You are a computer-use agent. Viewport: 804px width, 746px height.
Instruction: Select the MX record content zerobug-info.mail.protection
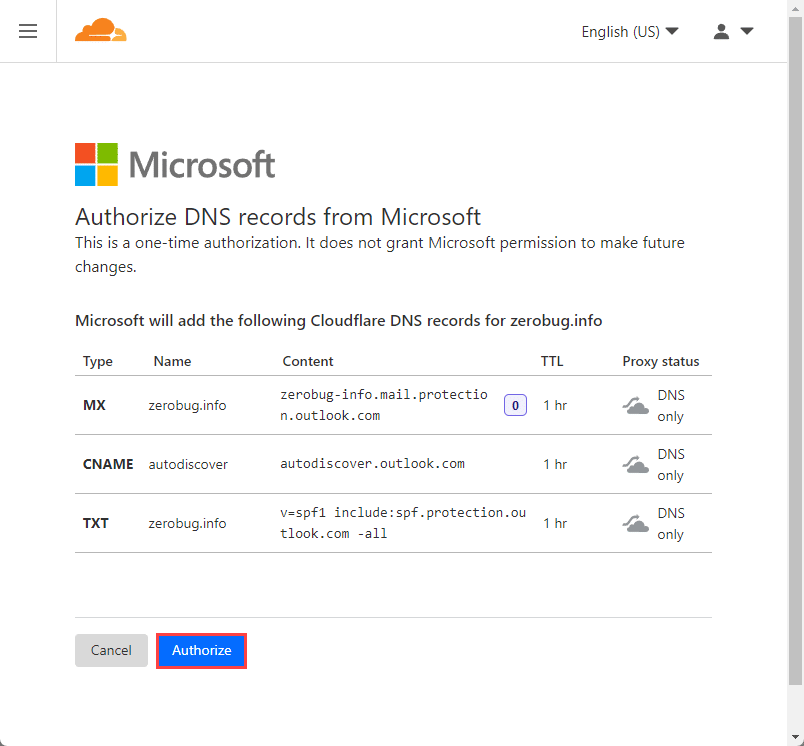(384, 405)
